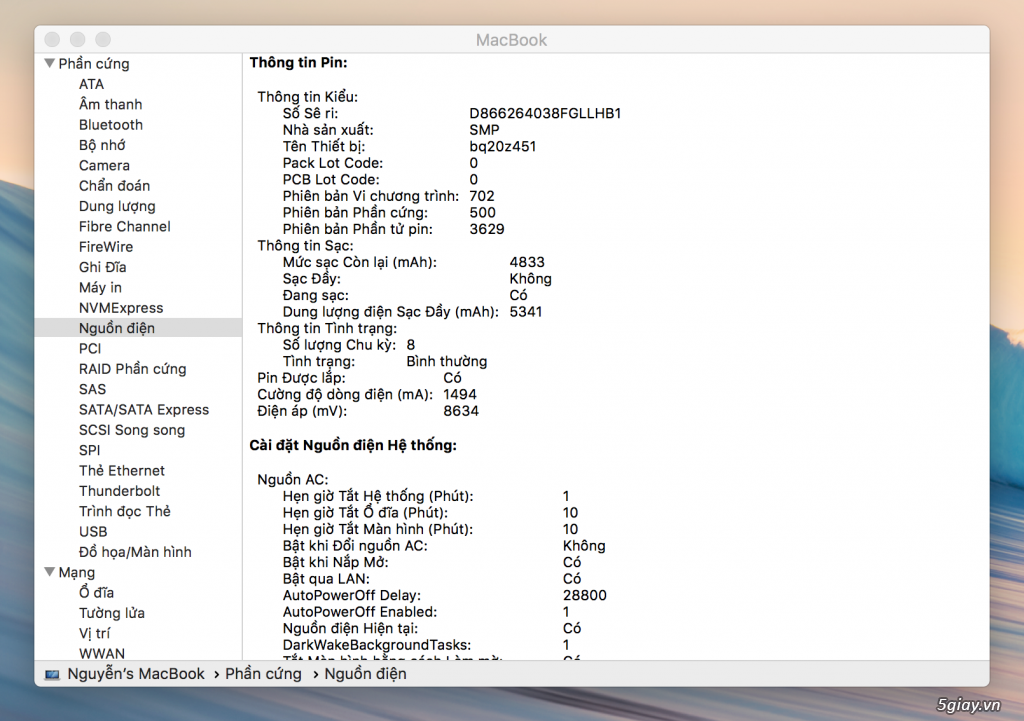Collapse the Phần cứng tree section
This screenshot has width=1024, height=721.
(x=50, y=63)
